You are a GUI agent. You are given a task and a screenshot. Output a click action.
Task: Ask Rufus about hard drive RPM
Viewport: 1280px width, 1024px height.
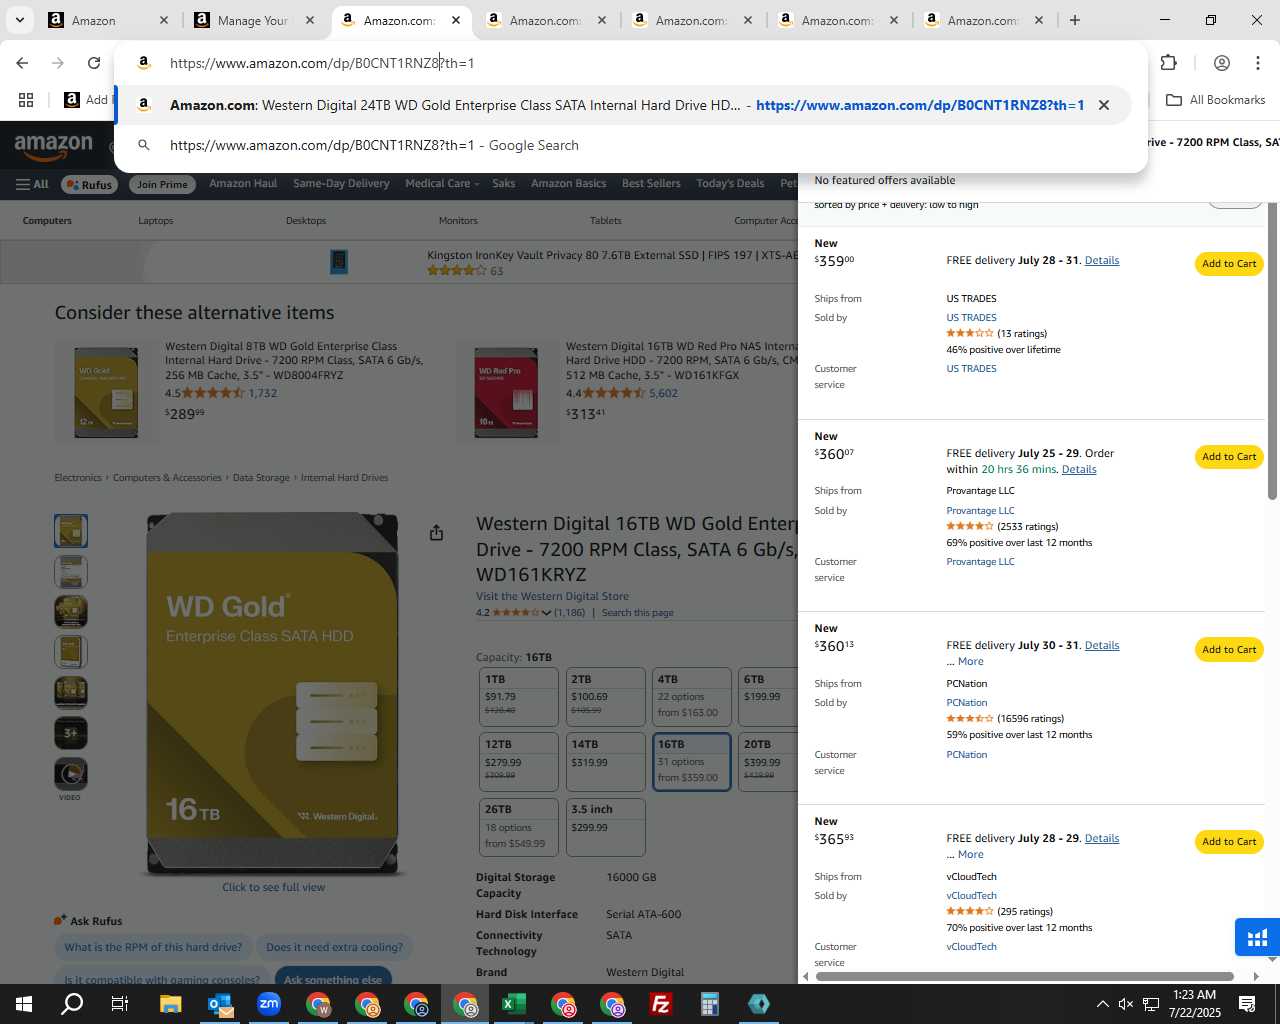pos(152,947)
